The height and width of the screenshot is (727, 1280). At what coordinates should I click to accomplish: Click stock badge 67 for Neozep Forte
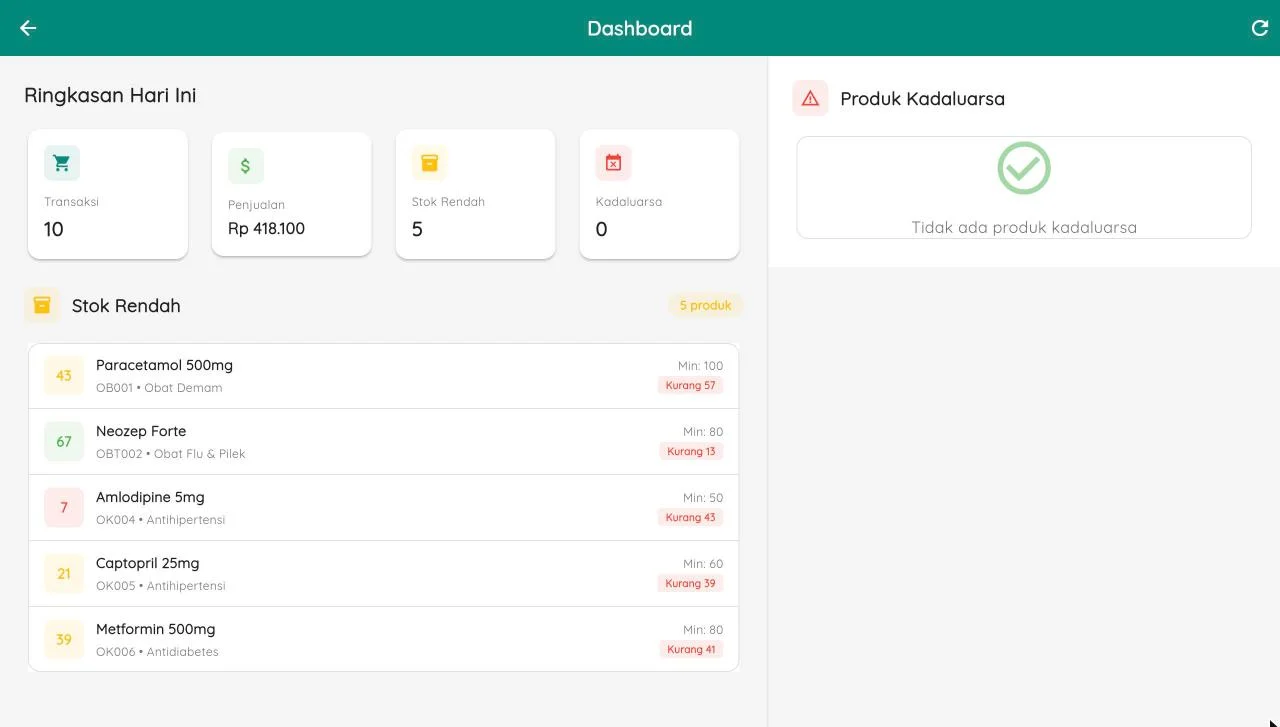[x=64, y=442]
